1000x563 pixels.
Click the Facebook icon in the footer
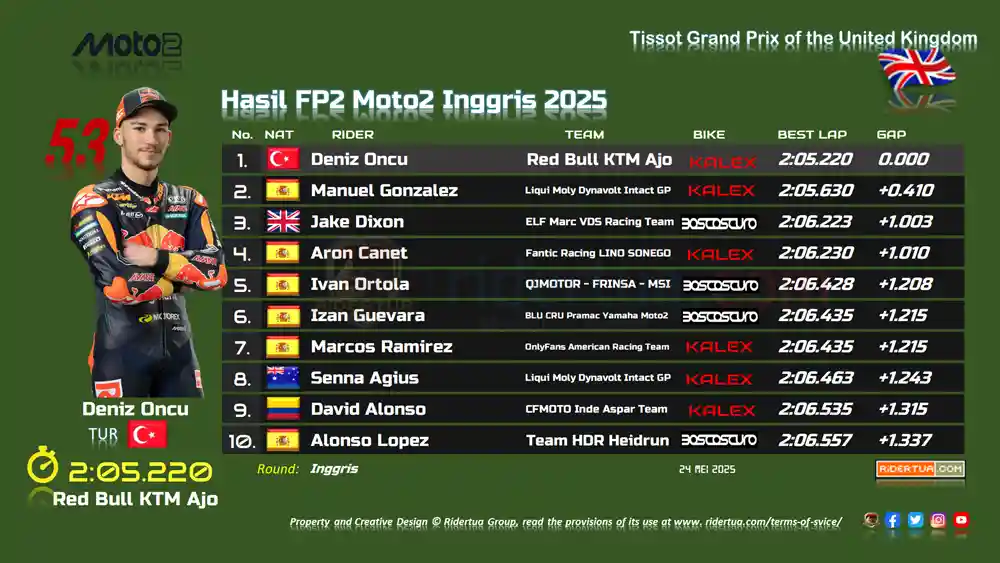click(892, 520)
